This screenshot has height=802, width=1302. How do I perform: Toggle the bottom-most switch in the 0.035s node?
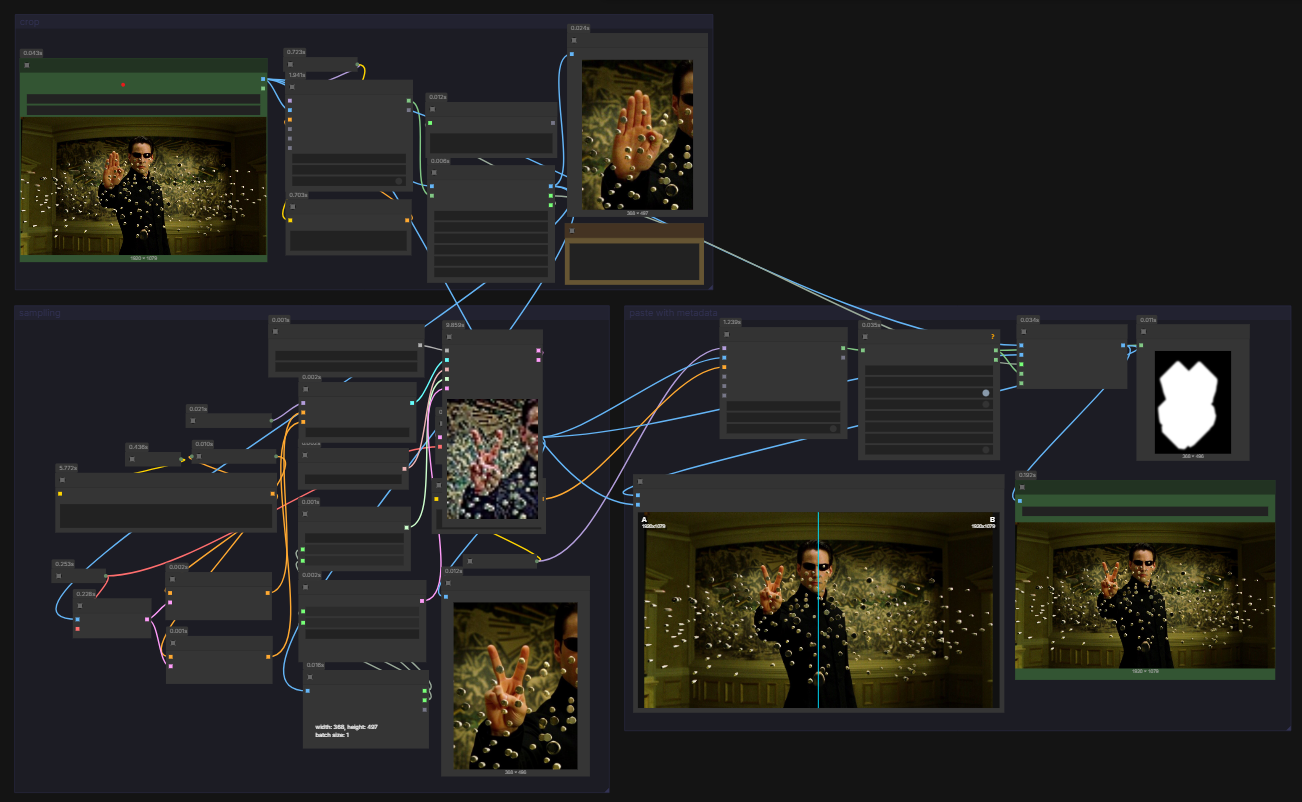pos(986,450)
